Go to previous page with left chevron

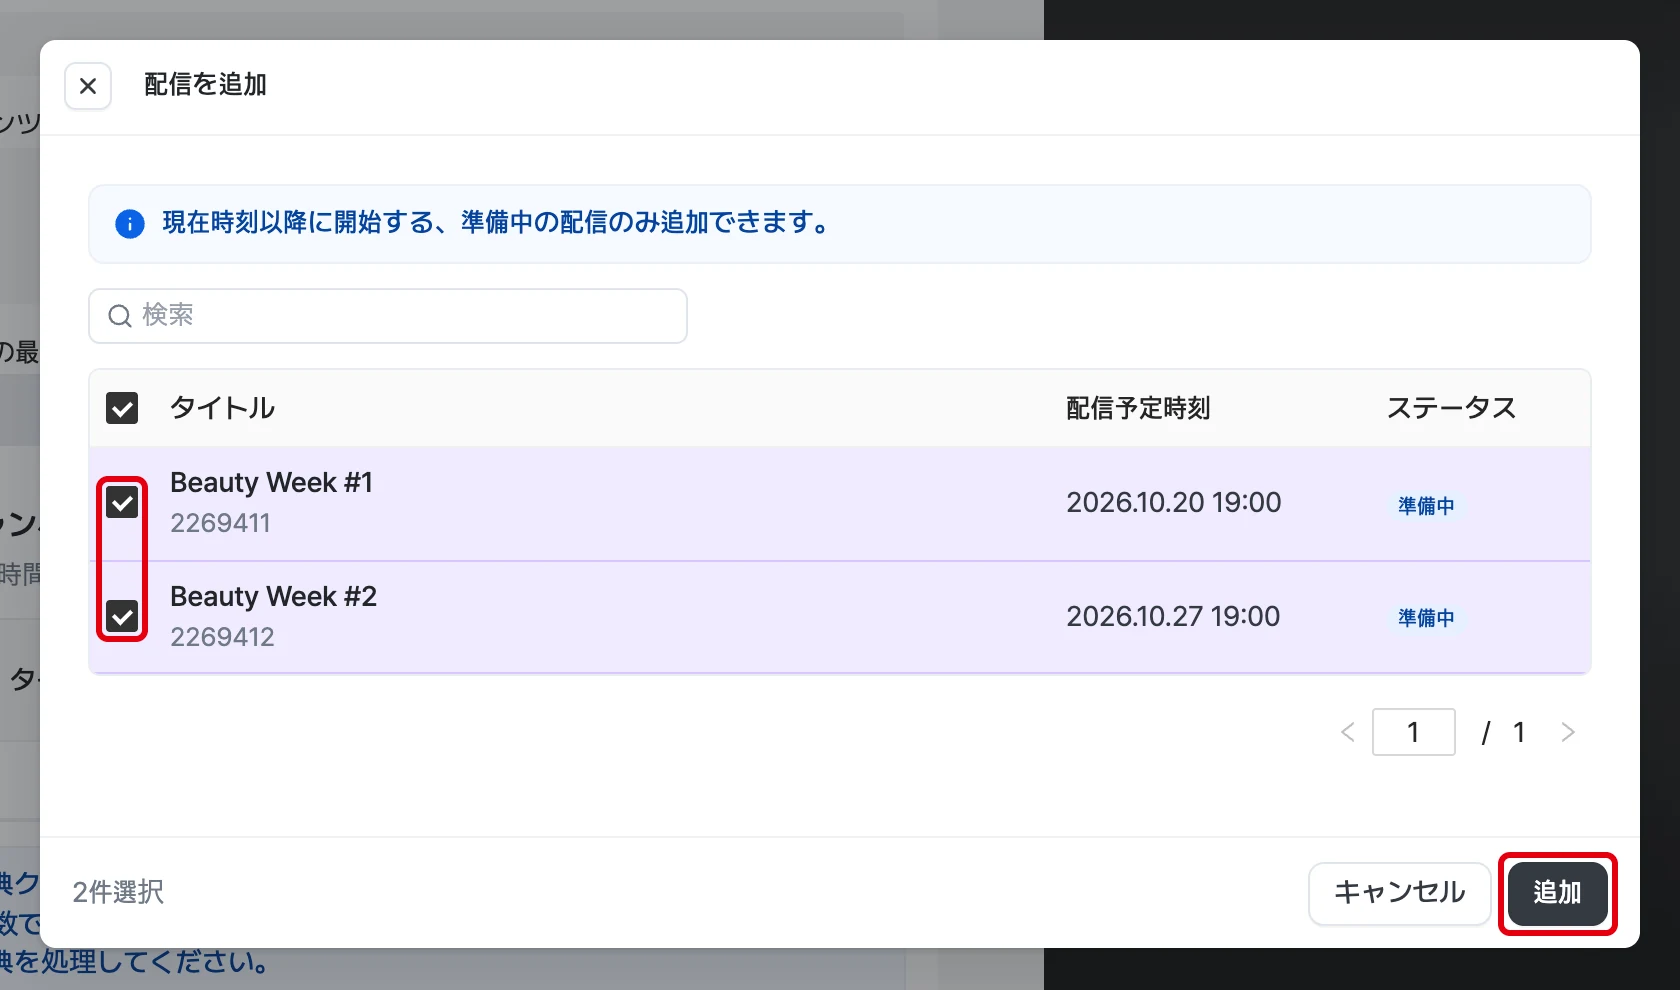pos(1348,733)
